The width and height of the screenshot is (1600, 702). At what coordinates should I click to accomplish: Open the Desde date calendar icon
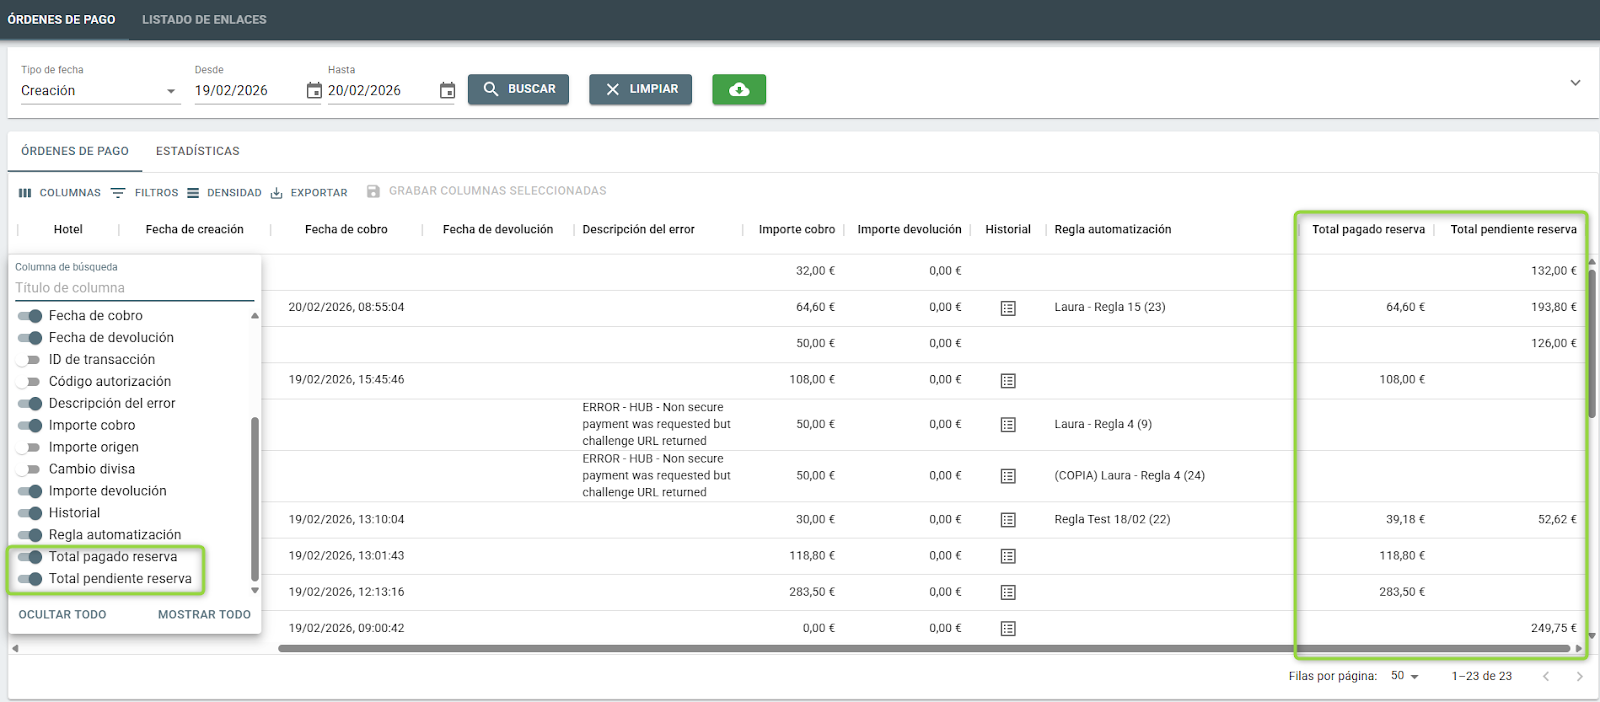(x=314, y=91)
